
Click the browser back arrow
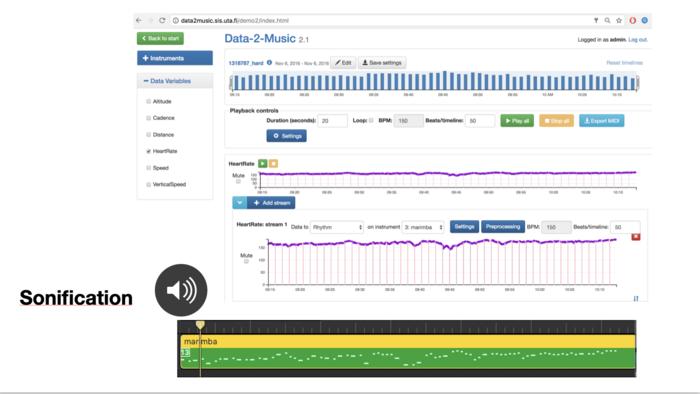point(139,21)
